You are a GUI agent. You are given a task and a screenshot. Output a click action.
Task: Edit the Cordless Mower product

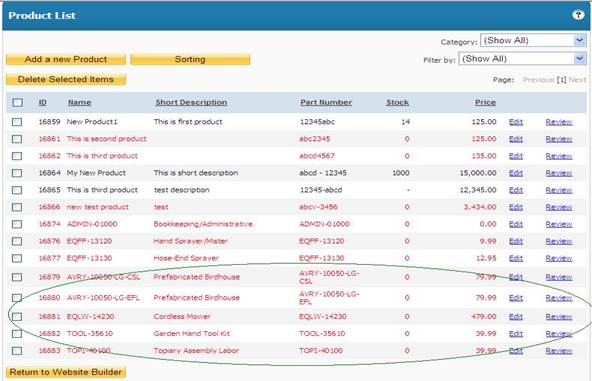(516, 316)
